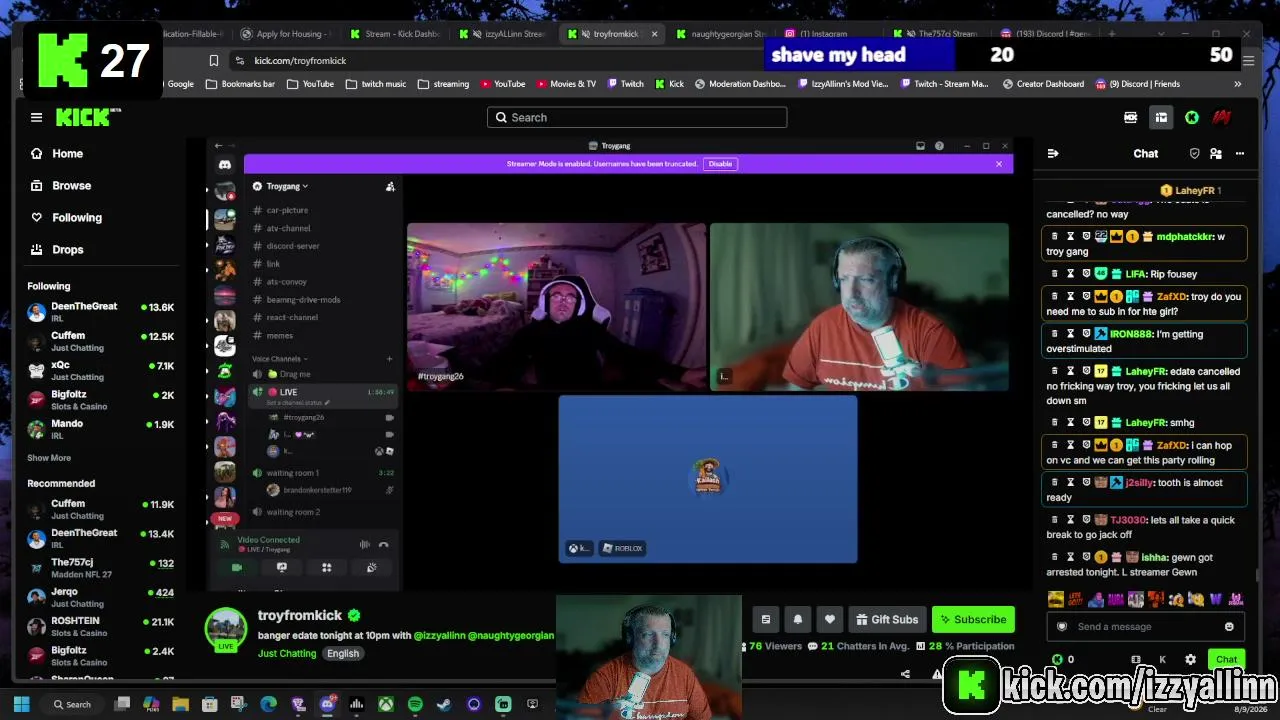Open Mando channel in Following list

(101, 429)
